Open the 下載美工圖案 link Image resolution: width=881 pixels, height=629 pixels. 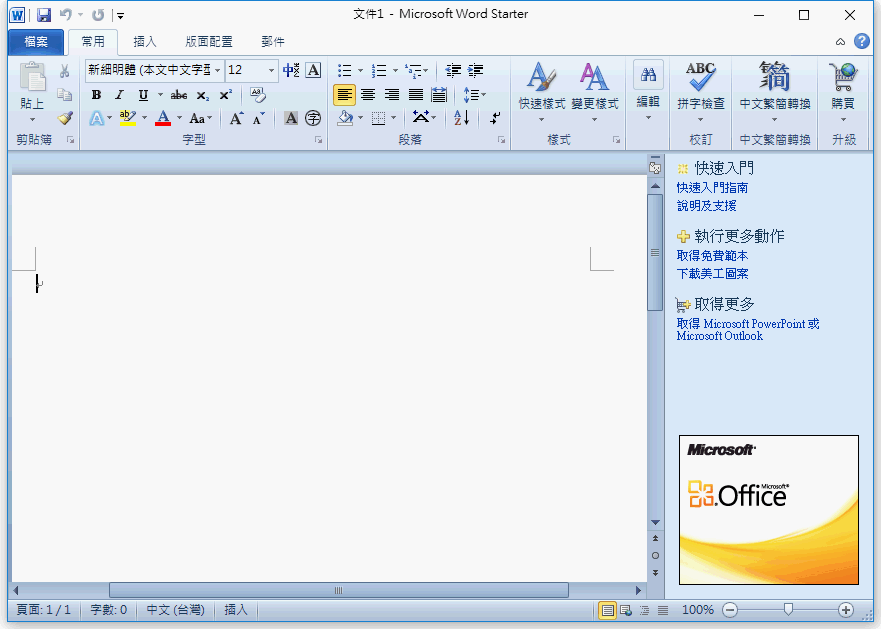[x=712, y=274]
